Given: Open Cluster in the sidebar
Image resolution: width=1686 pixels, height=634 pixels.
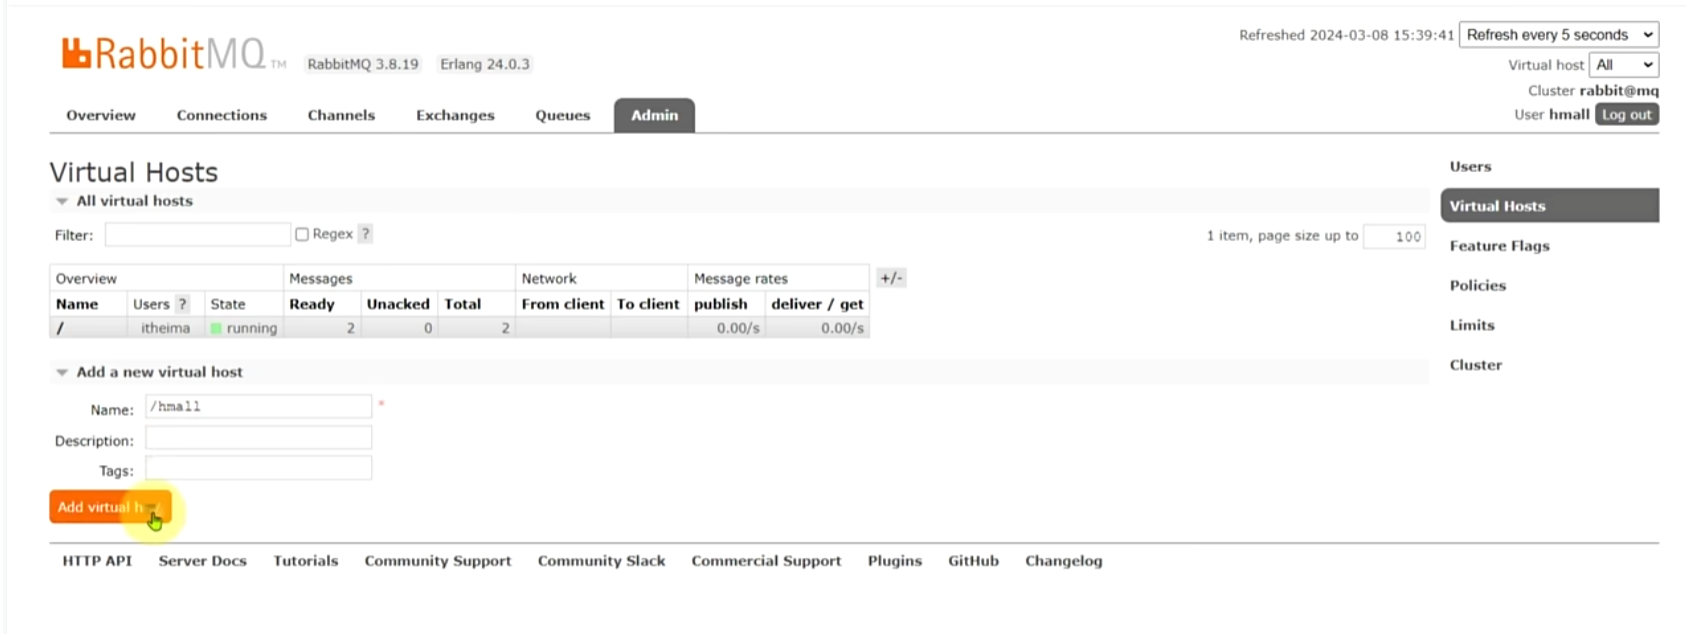Looking at the screenshot, I should tap(1475, 365).
